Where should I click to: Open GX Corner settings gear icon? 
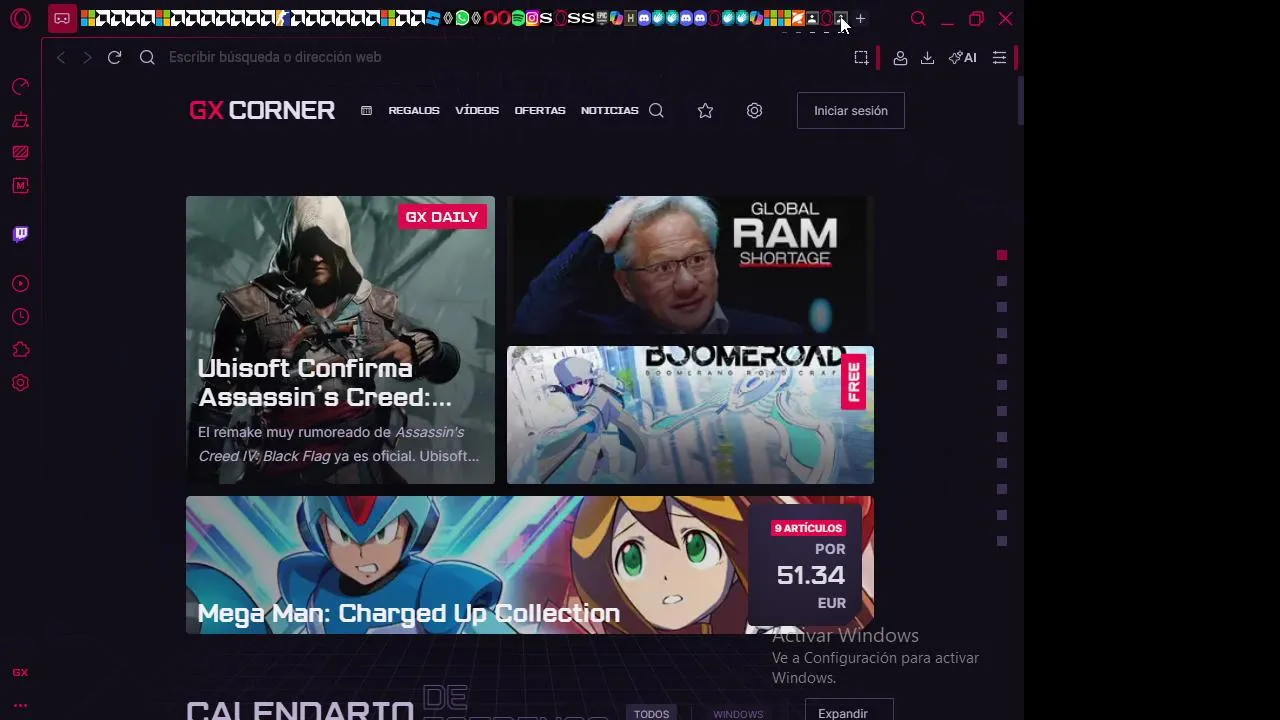[755, 111]
